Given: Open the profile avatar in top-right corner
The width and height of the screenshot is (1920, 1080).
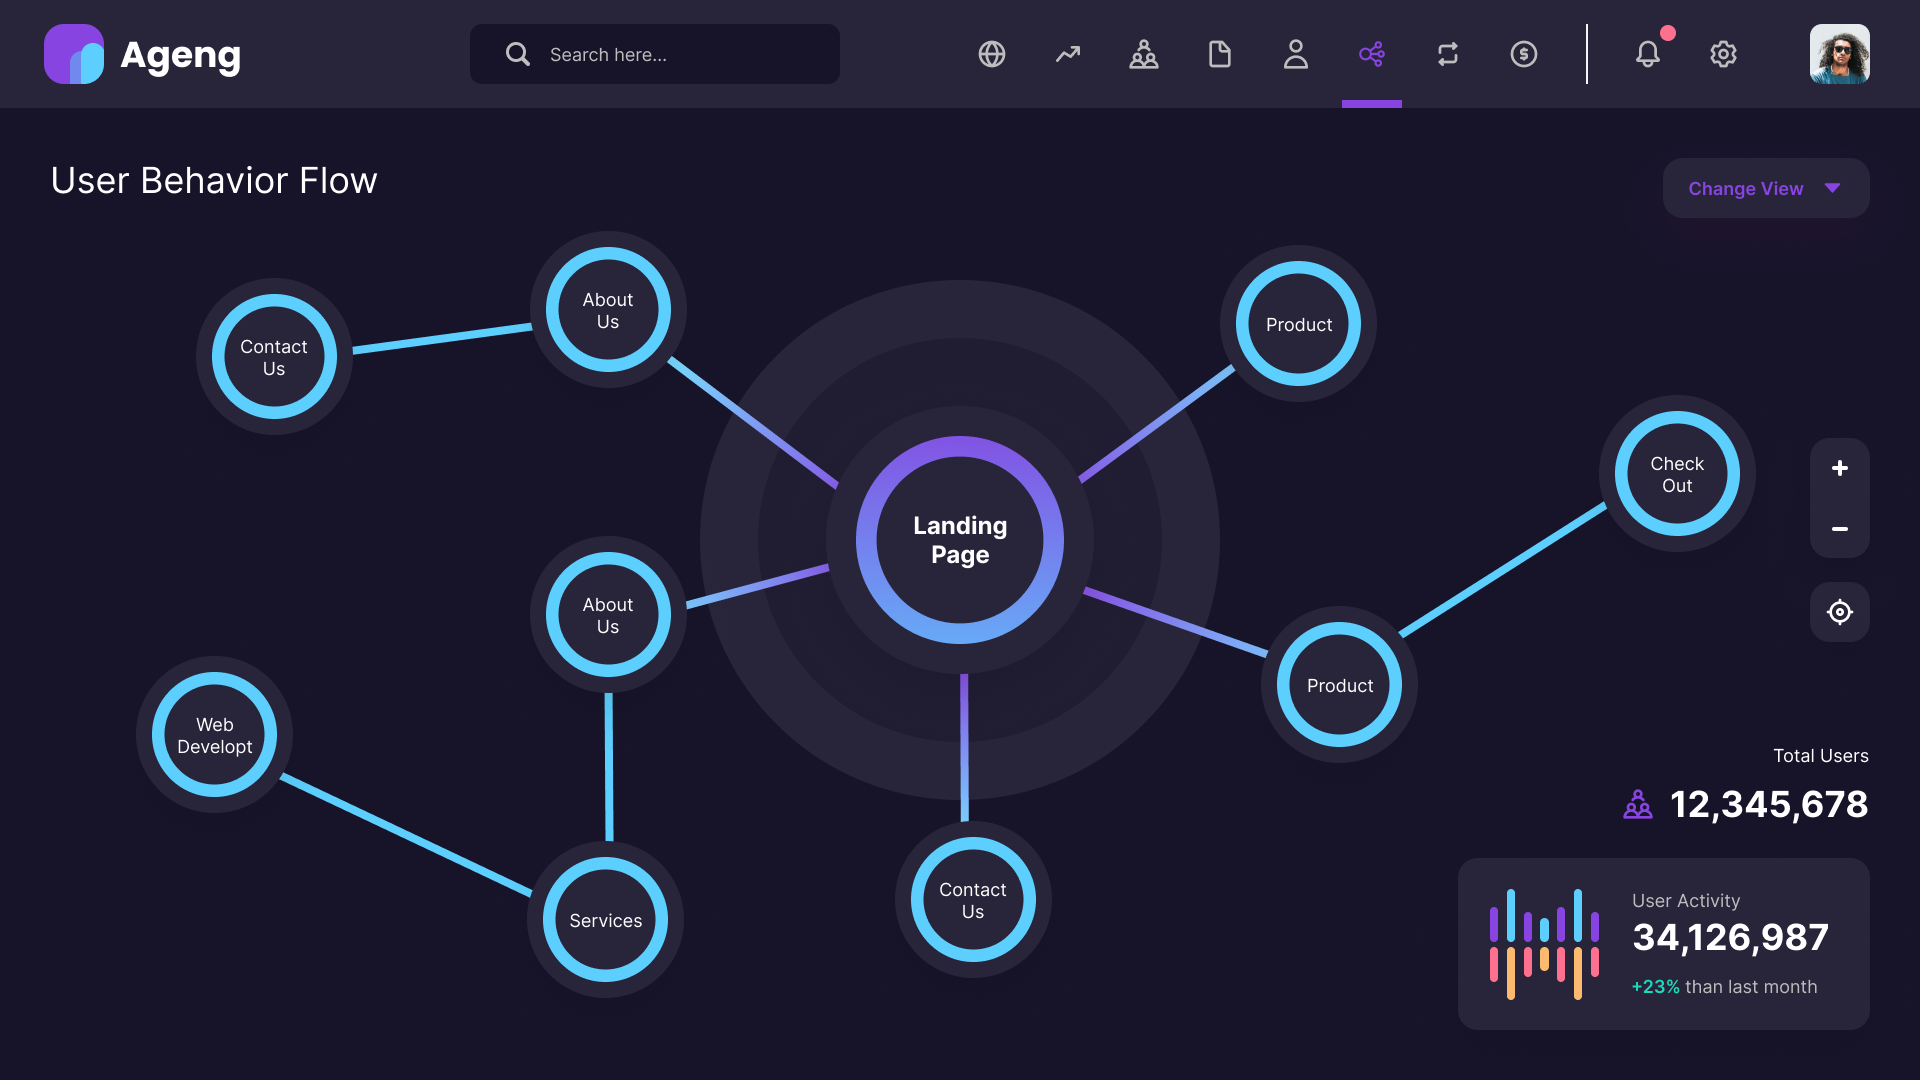Looking at the screenshot, I should pyautogui.click(x=1839, y=54).
